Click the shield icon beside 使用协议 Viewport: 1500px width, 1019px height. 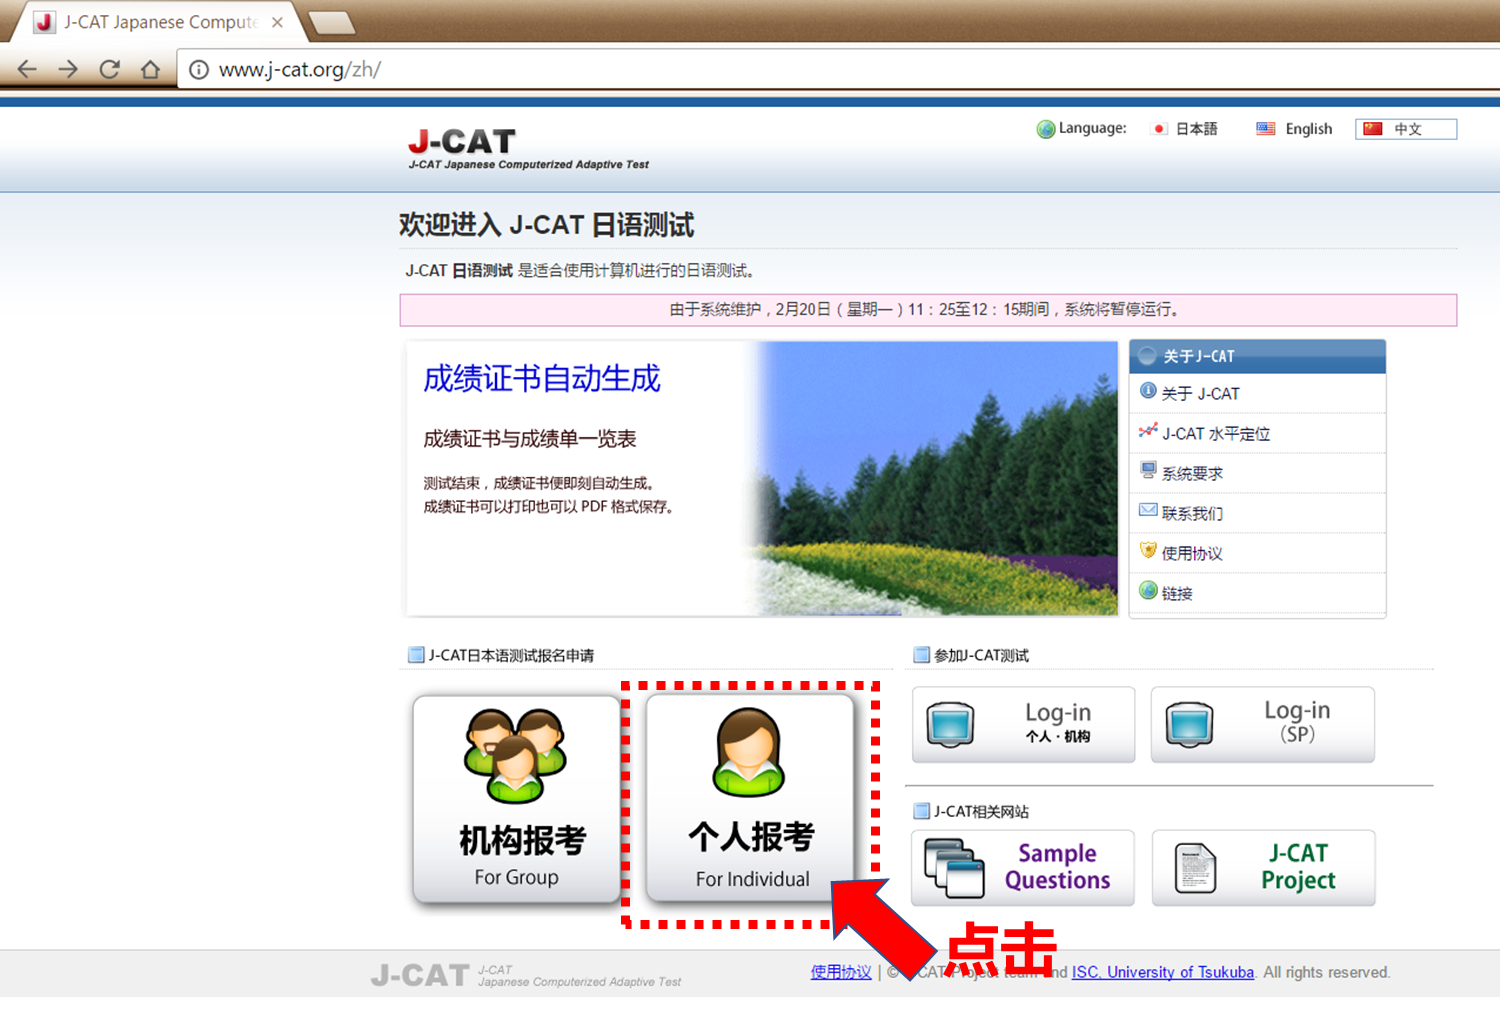(1148, 550)
